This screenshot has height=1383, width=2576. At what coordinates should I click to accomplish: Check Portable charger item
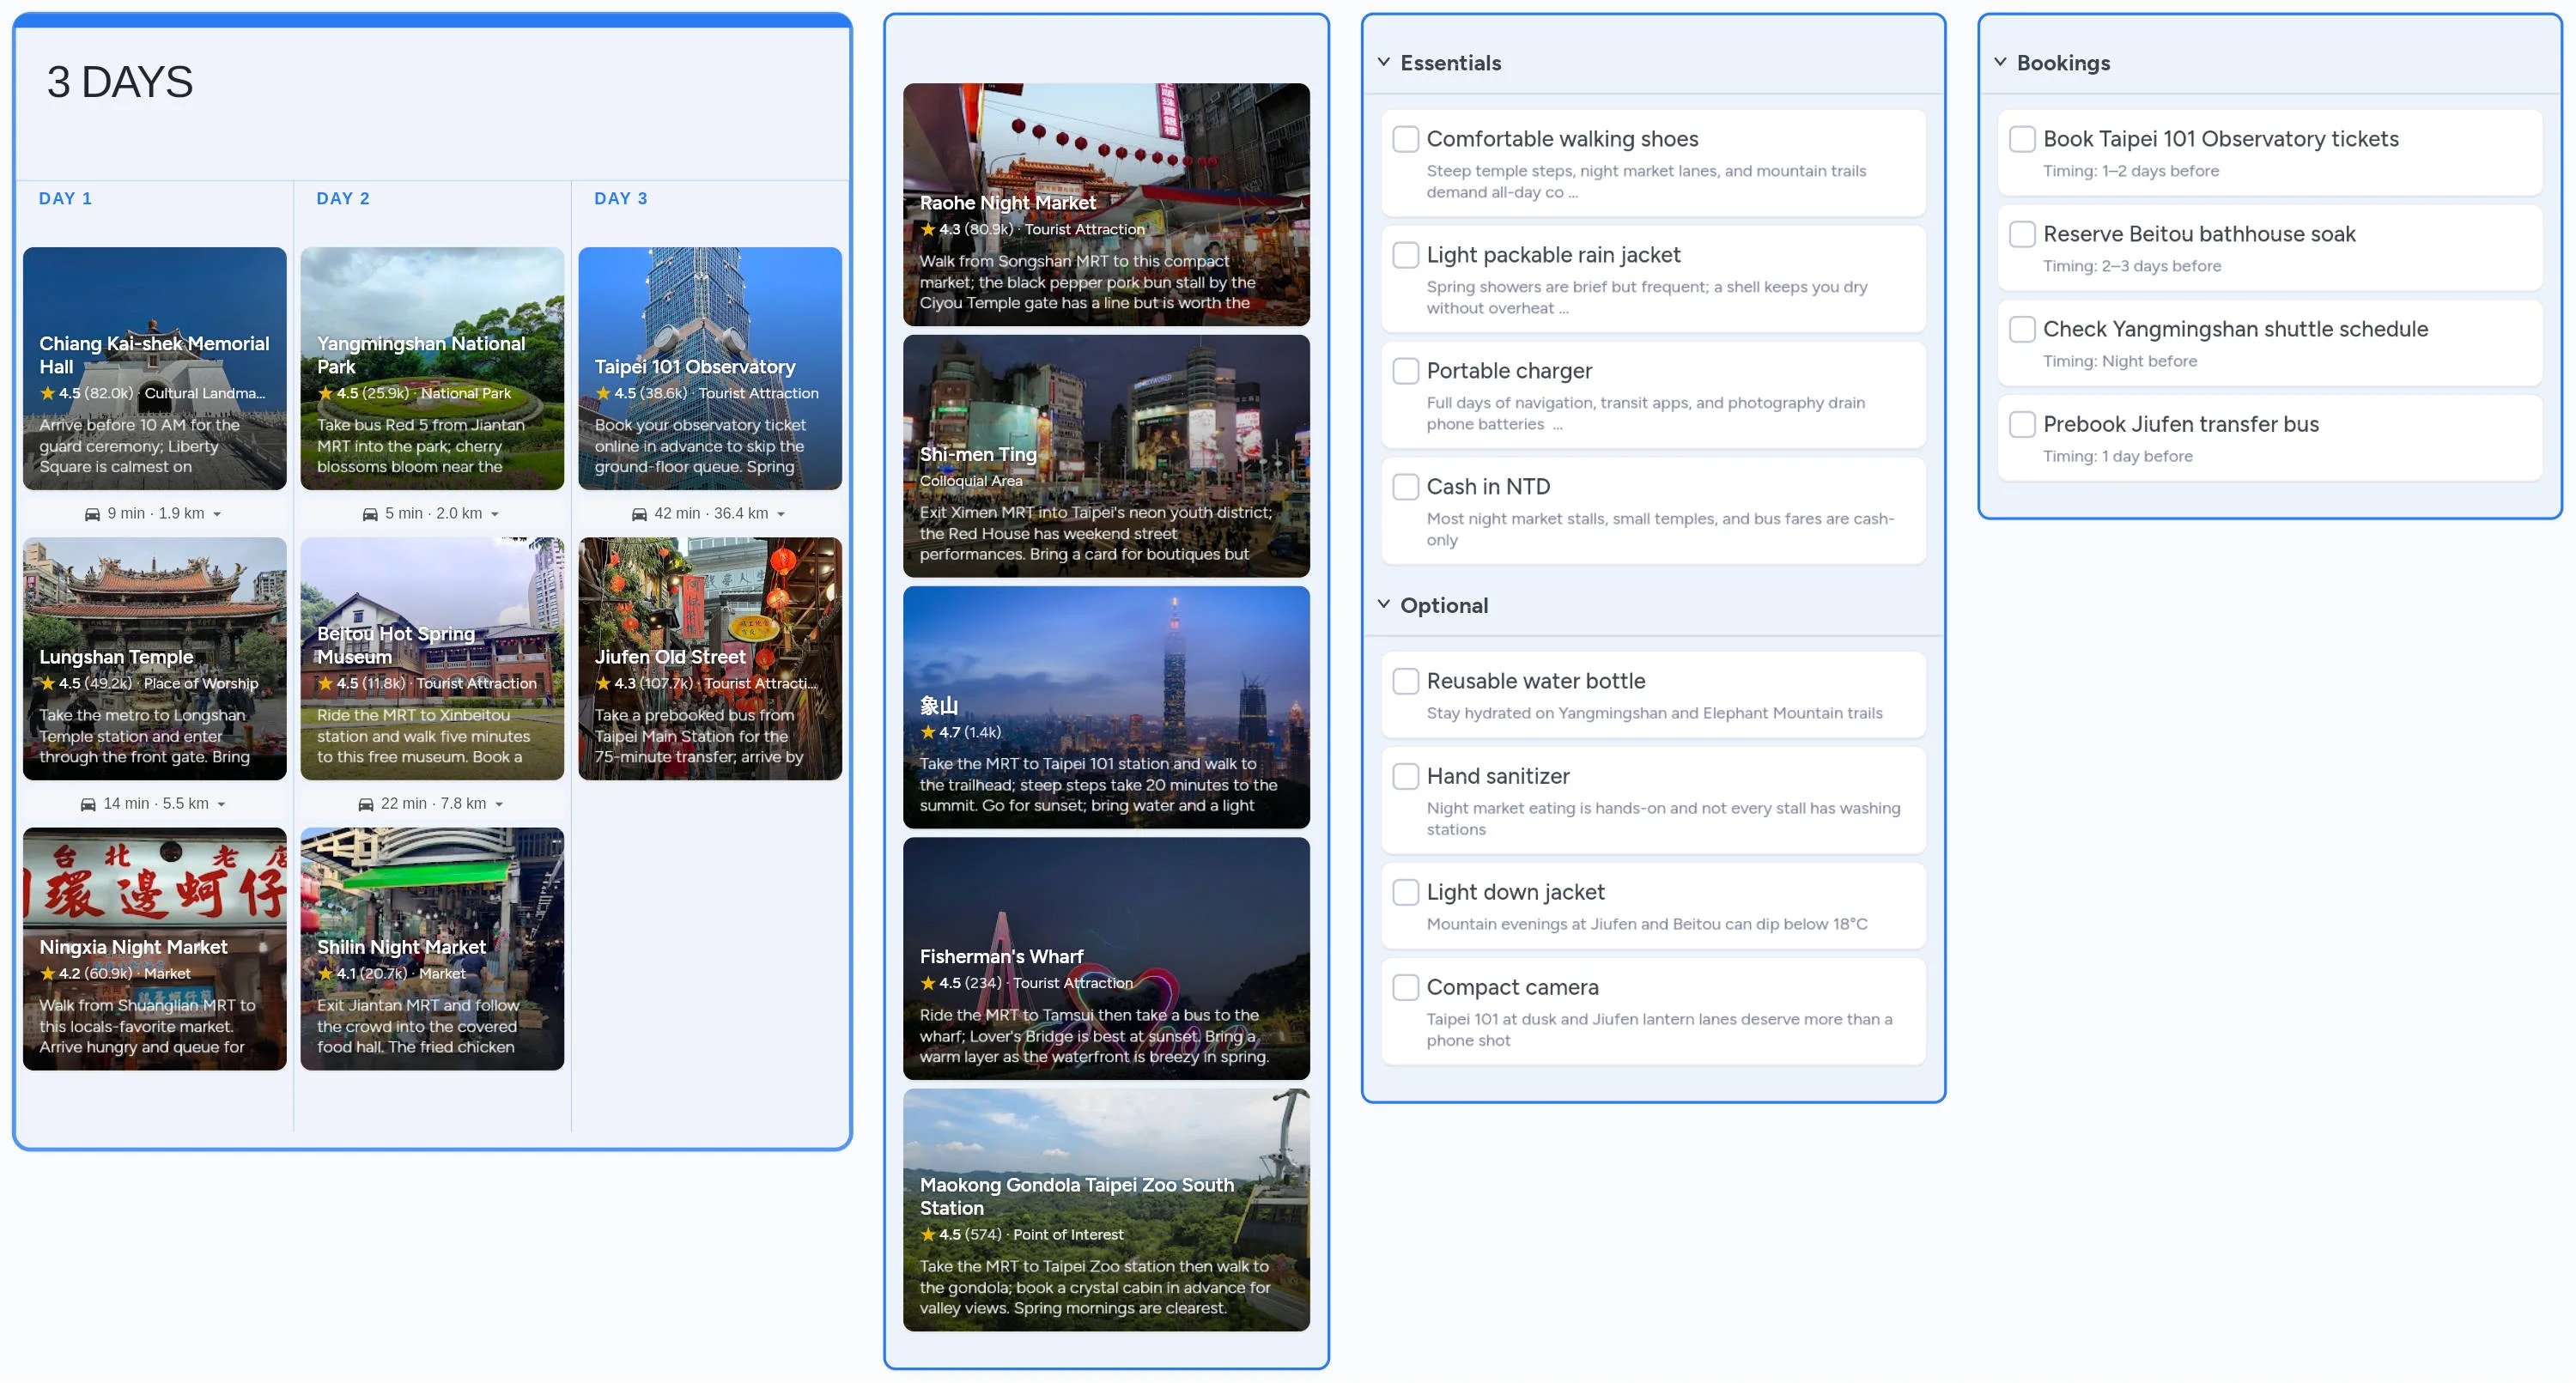tap(1406, 371)
